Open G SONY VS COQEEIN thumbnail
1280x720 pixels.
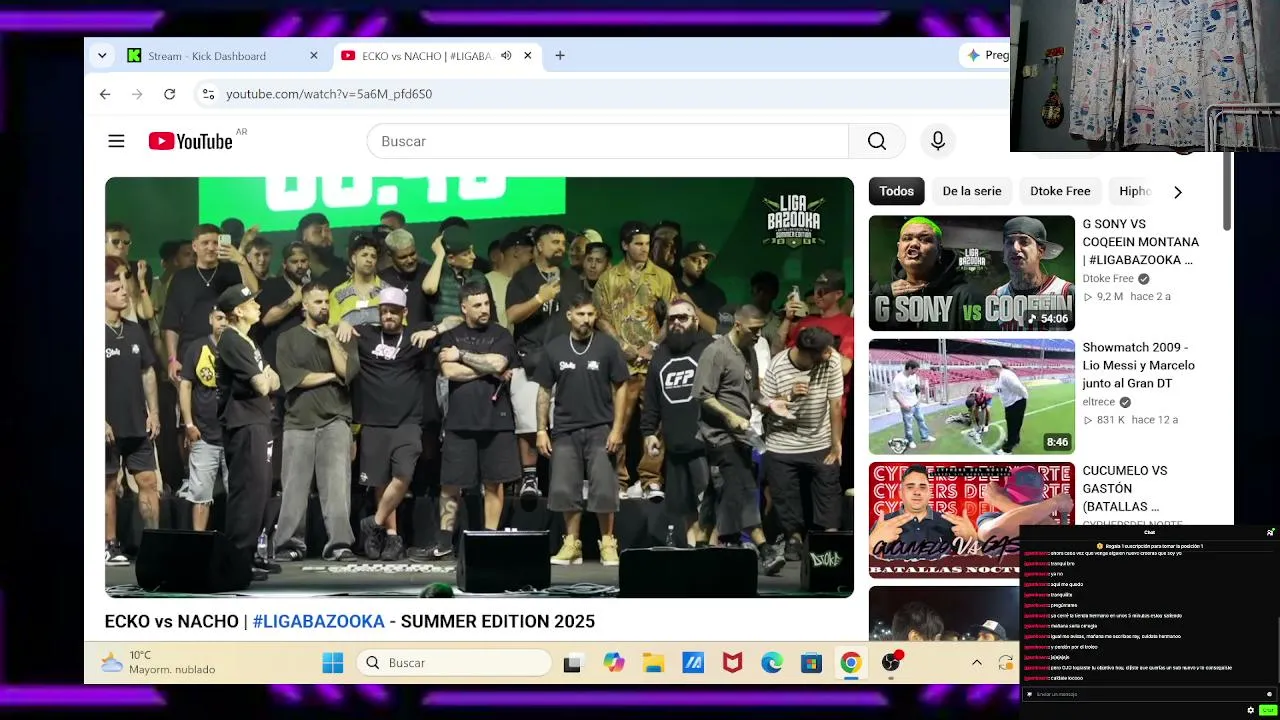pyautogui.click(x=971, y=273)
